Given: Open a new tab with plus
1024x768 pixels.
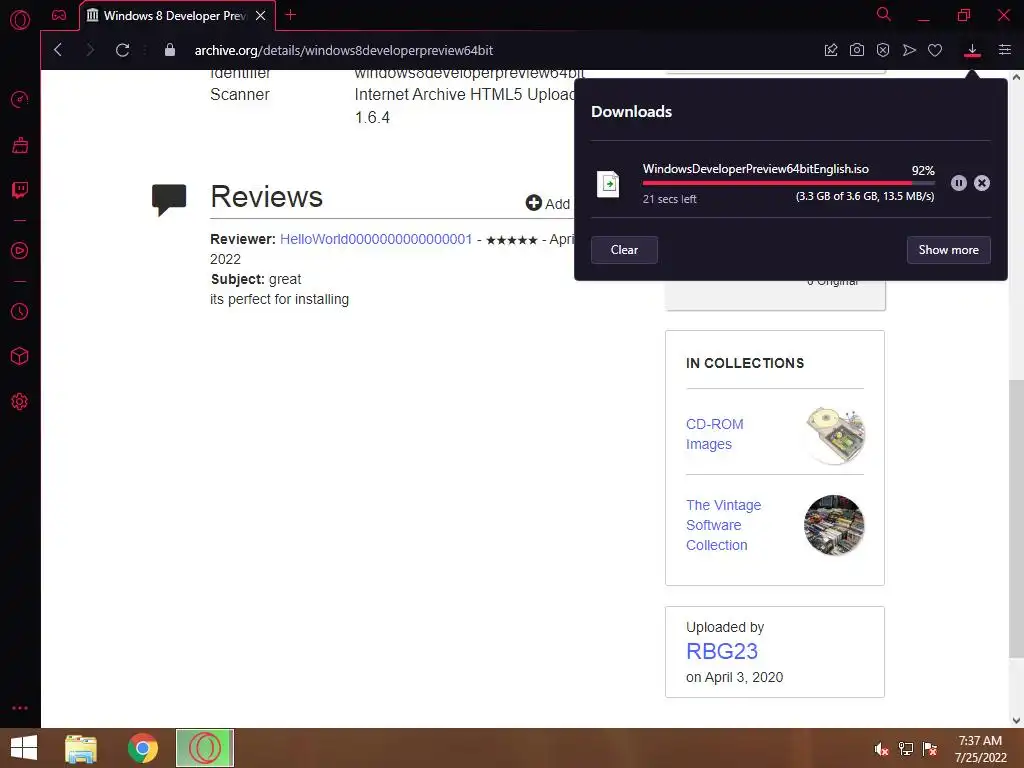Looking at the screenshot, I should pos(291,15).
